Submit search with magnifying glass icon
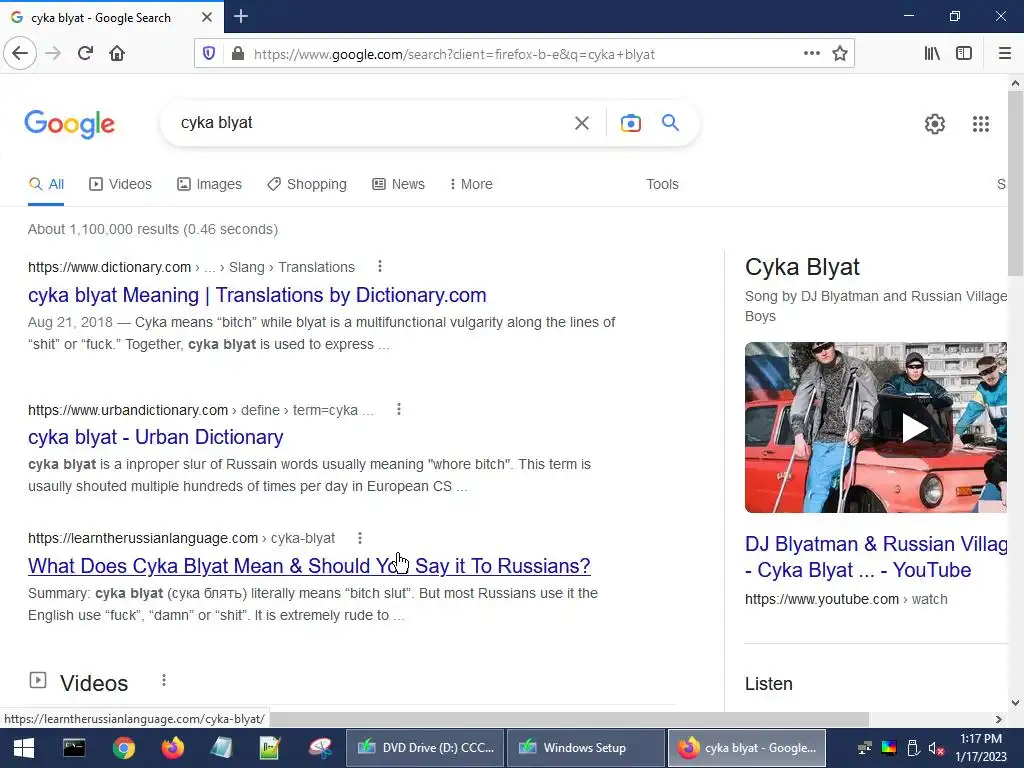This screenshot has width=1024, height=768. [x=670, y=123]
